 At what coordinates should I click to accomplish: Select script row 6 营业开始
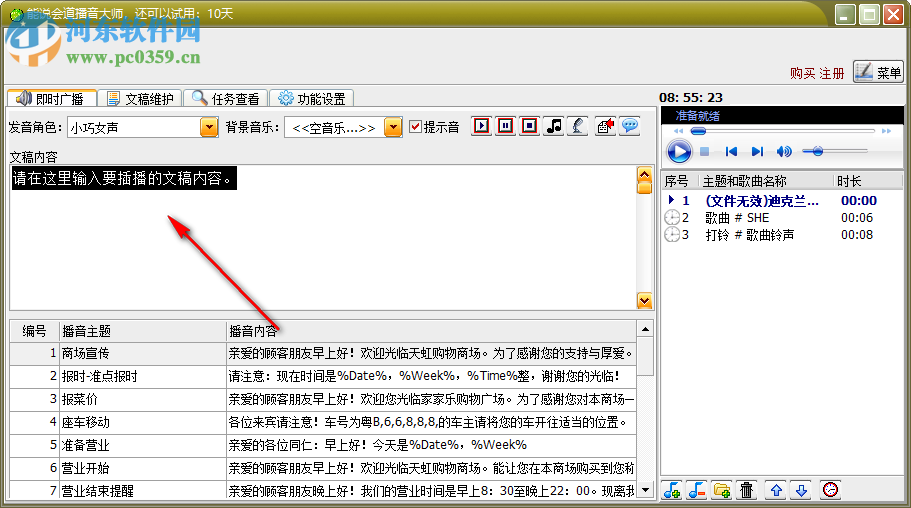point(323,468)
